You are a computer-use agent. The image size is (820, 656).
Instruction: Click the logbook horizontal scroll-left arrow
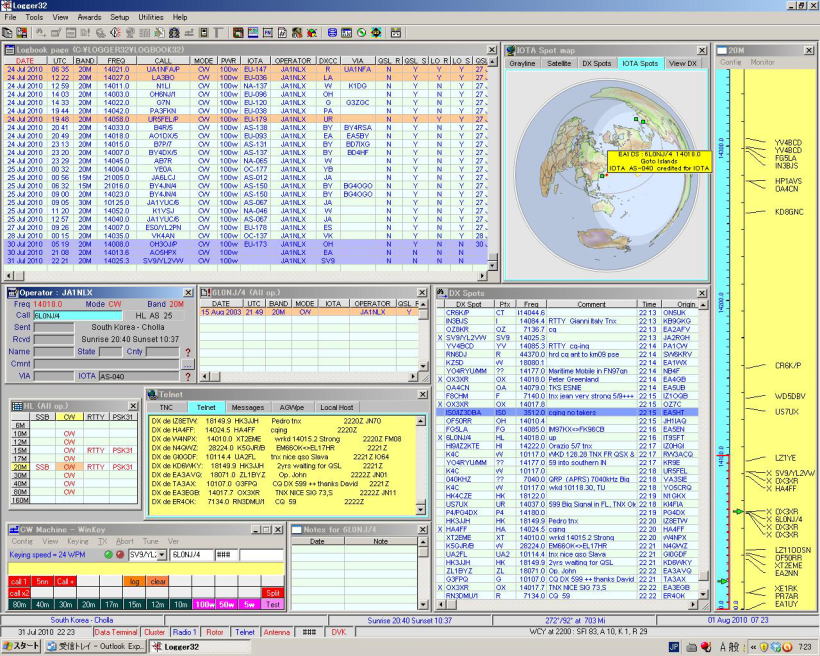click(x=8, y=275)
